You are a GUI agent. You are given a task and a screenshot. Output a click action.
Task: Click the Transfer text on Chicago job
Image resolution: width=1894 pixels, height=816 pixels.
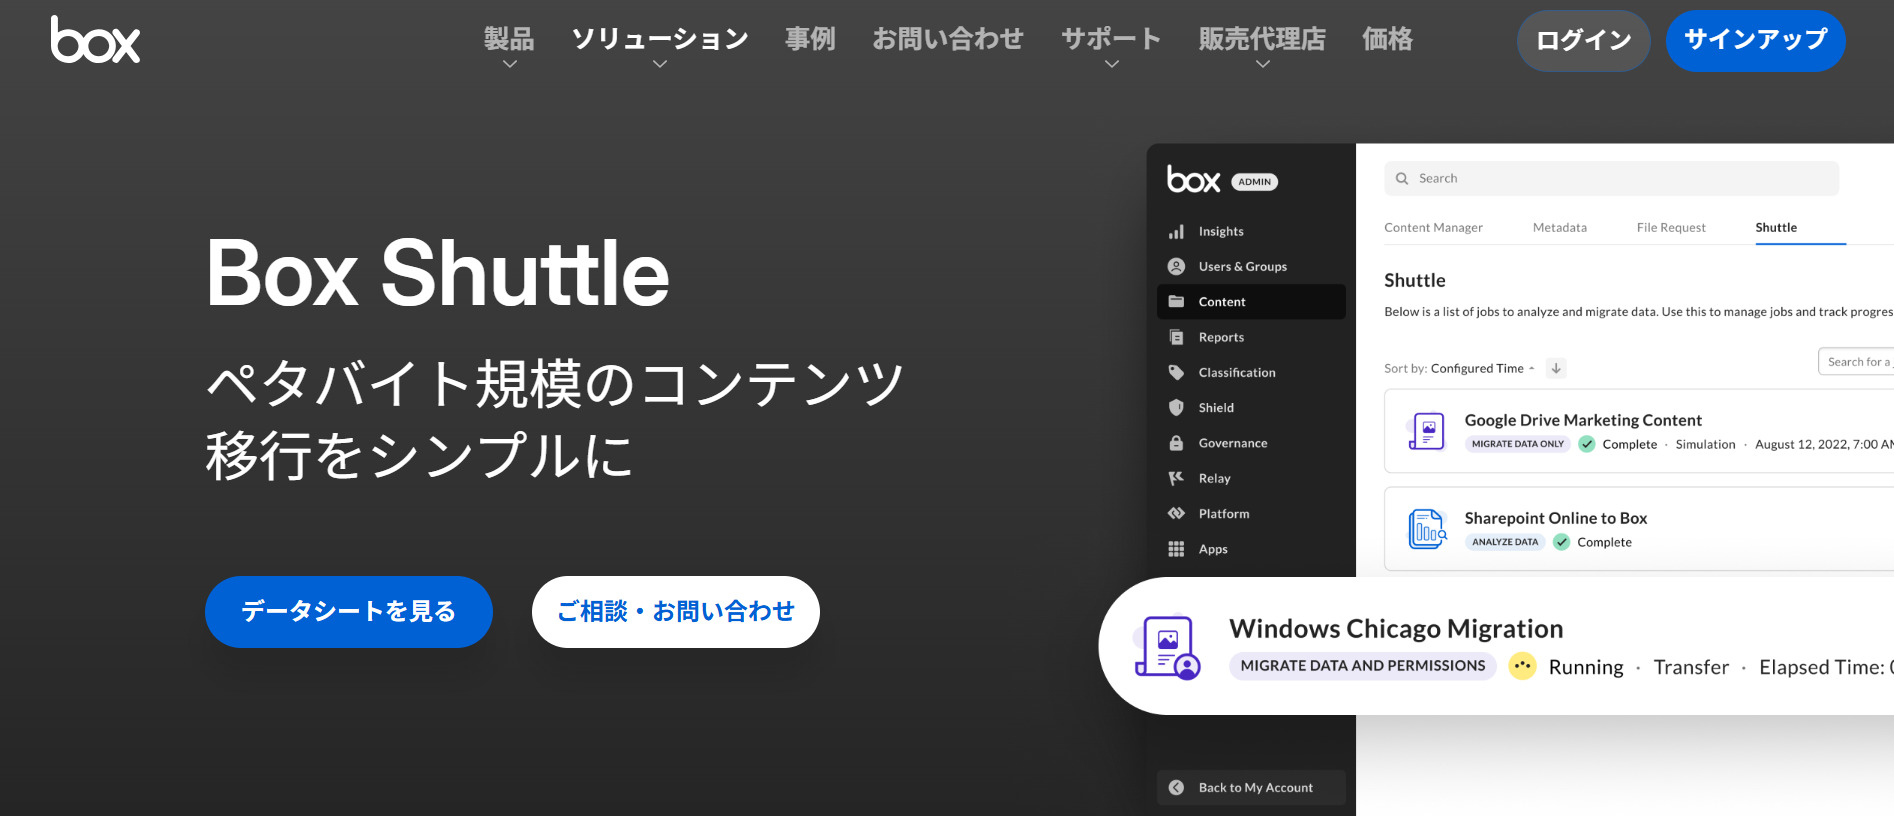(x=1691, y=667)
